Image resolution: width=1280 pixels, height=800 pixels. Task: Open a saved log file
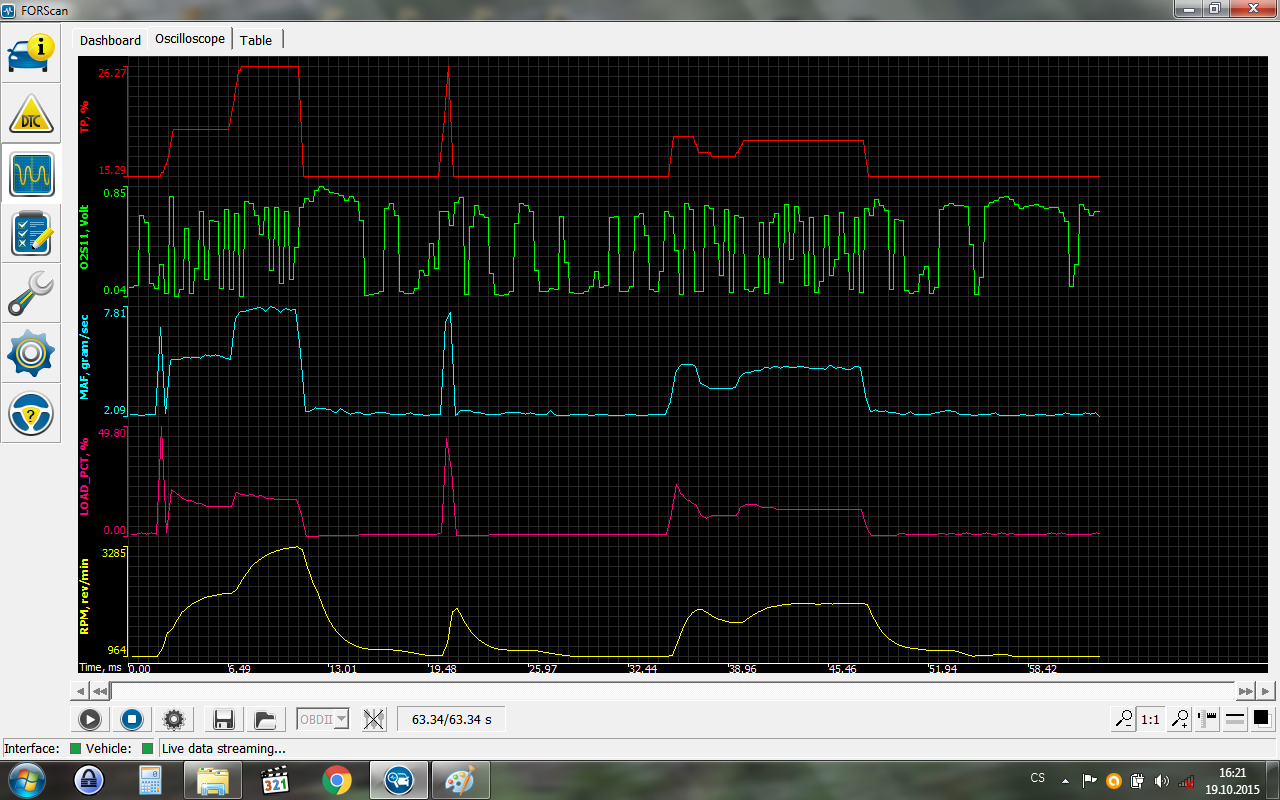(x=265, y=718)
